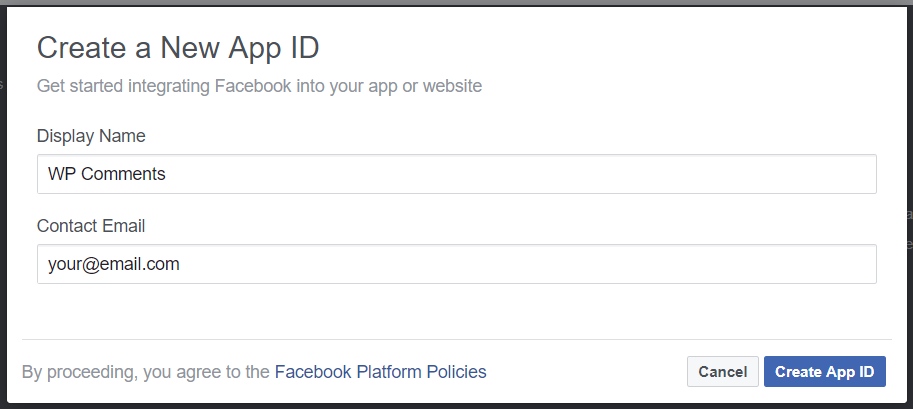913x409 pixels.
Task: Click blank space between email field and divider
Action: click(456, 311)
